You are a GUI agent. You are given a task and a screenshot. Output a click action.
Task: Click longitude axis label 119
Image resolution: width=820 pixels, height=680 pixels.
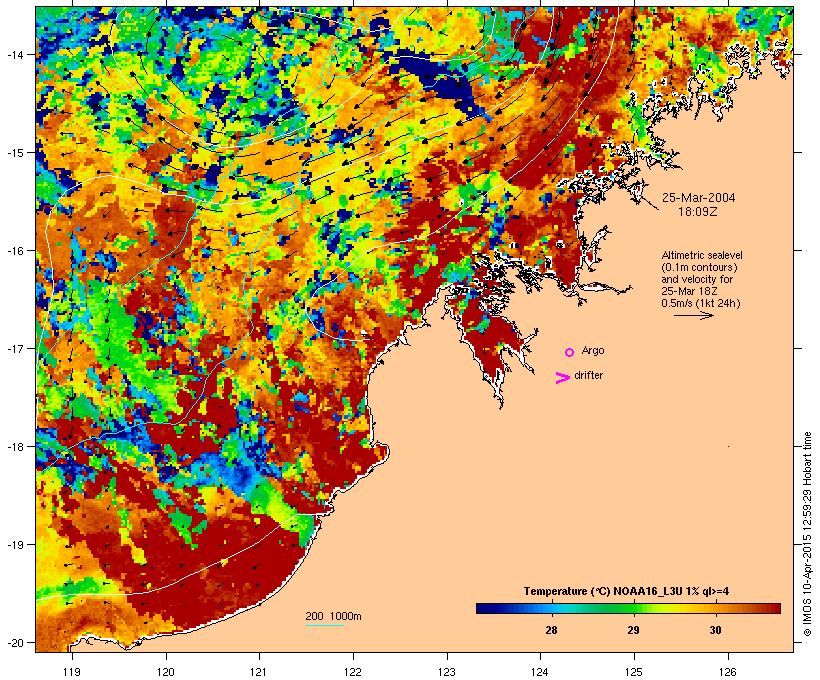pyautogui.click(x=72, y=672)
